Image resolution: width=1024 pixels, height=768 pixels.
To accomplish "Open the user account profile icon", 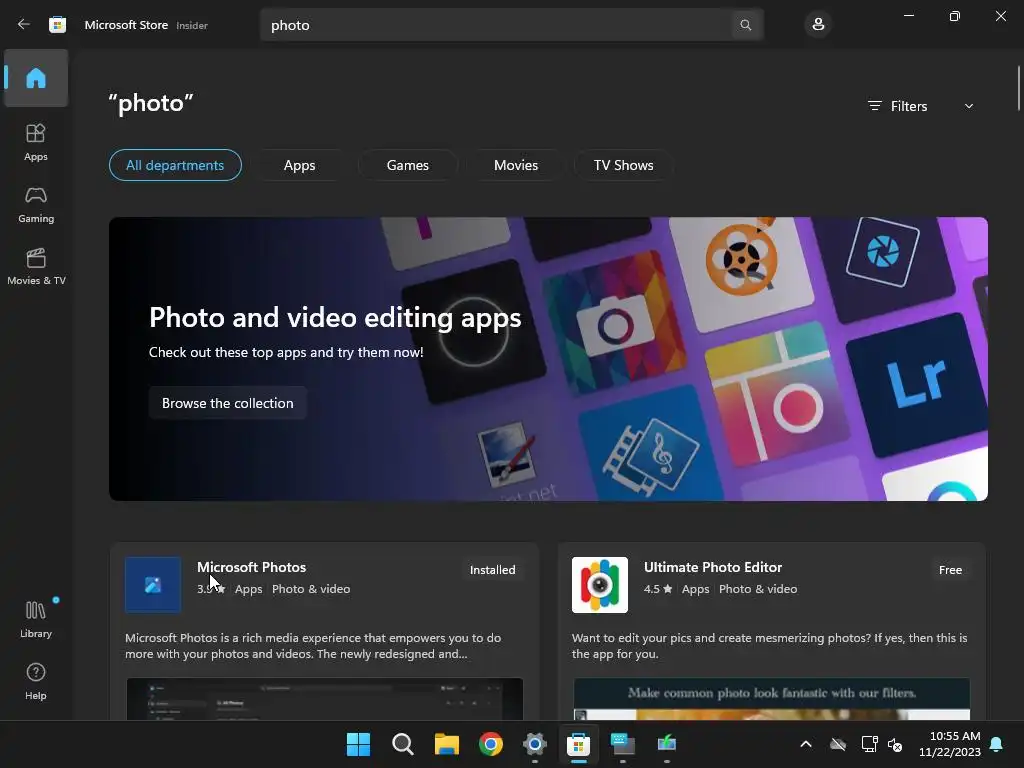I will [x=818, y=25].
